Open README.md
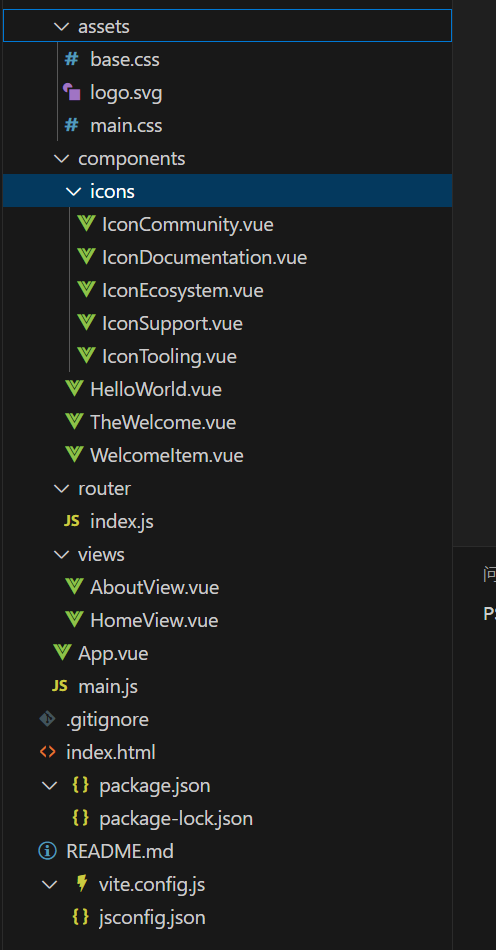 click(x=120, y=851)
